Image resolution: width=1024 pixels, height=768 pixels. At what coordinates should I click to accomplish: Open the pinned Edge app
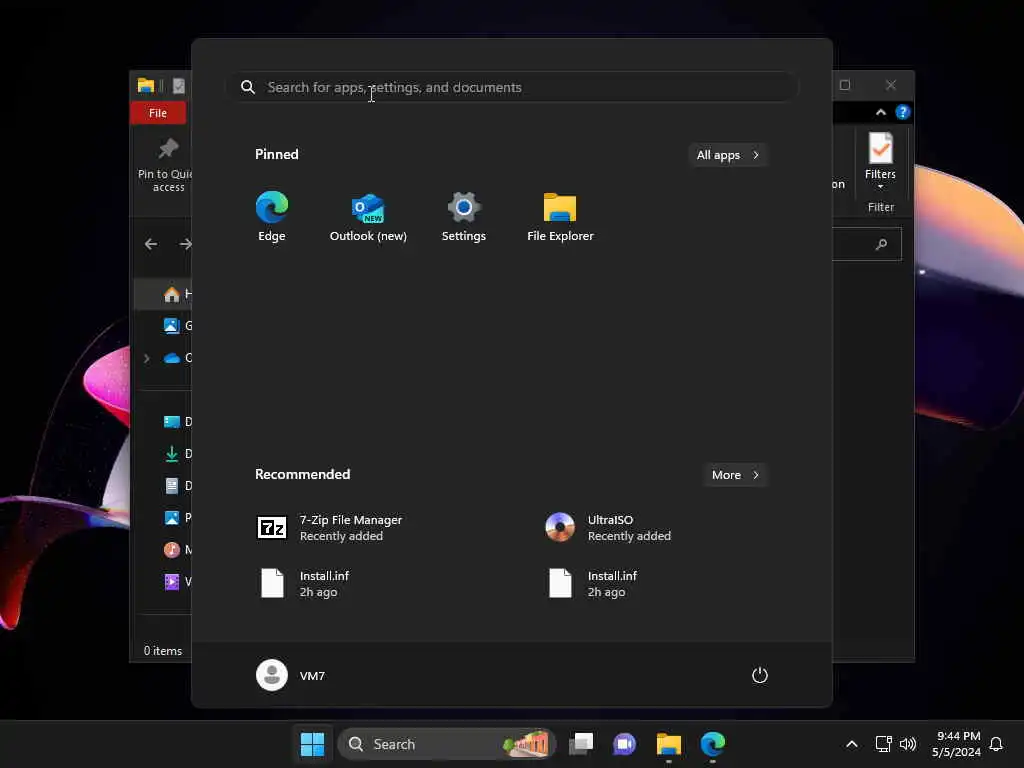click(x=272, y=216)
